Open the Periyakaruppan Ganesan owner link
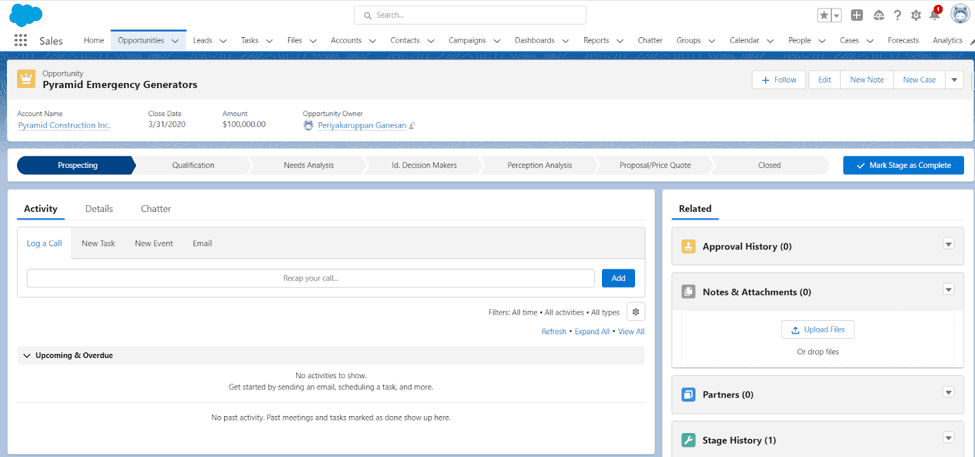Screen dimensions: 975x457 pyautogui.click(x=362, y=126)
